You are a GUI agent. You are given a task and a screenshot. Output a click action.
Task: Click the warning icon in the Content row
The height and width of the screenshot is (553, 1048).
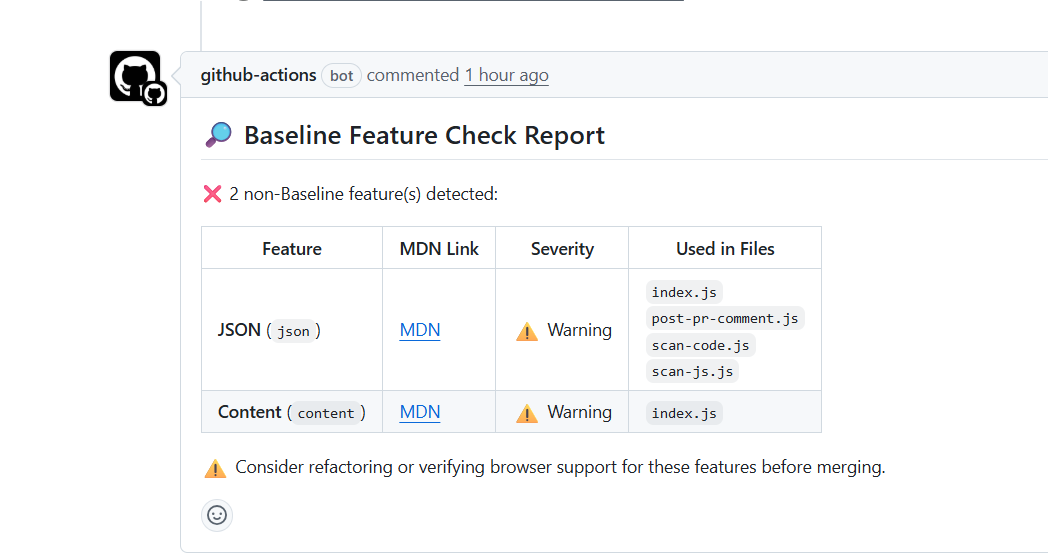pos(527,413)
